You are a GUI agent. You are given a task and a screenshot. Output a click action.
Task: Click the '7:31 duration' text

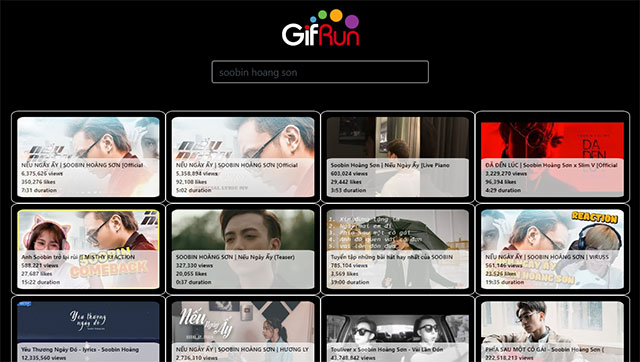[x=39, y=190]
